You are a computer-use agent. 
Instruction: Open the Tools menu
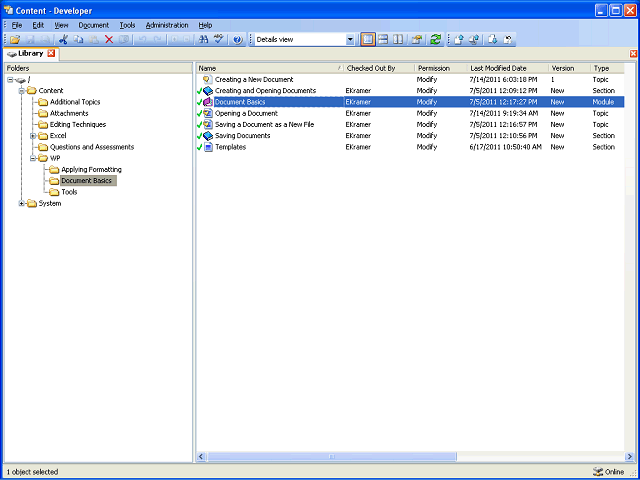point(127,25)
